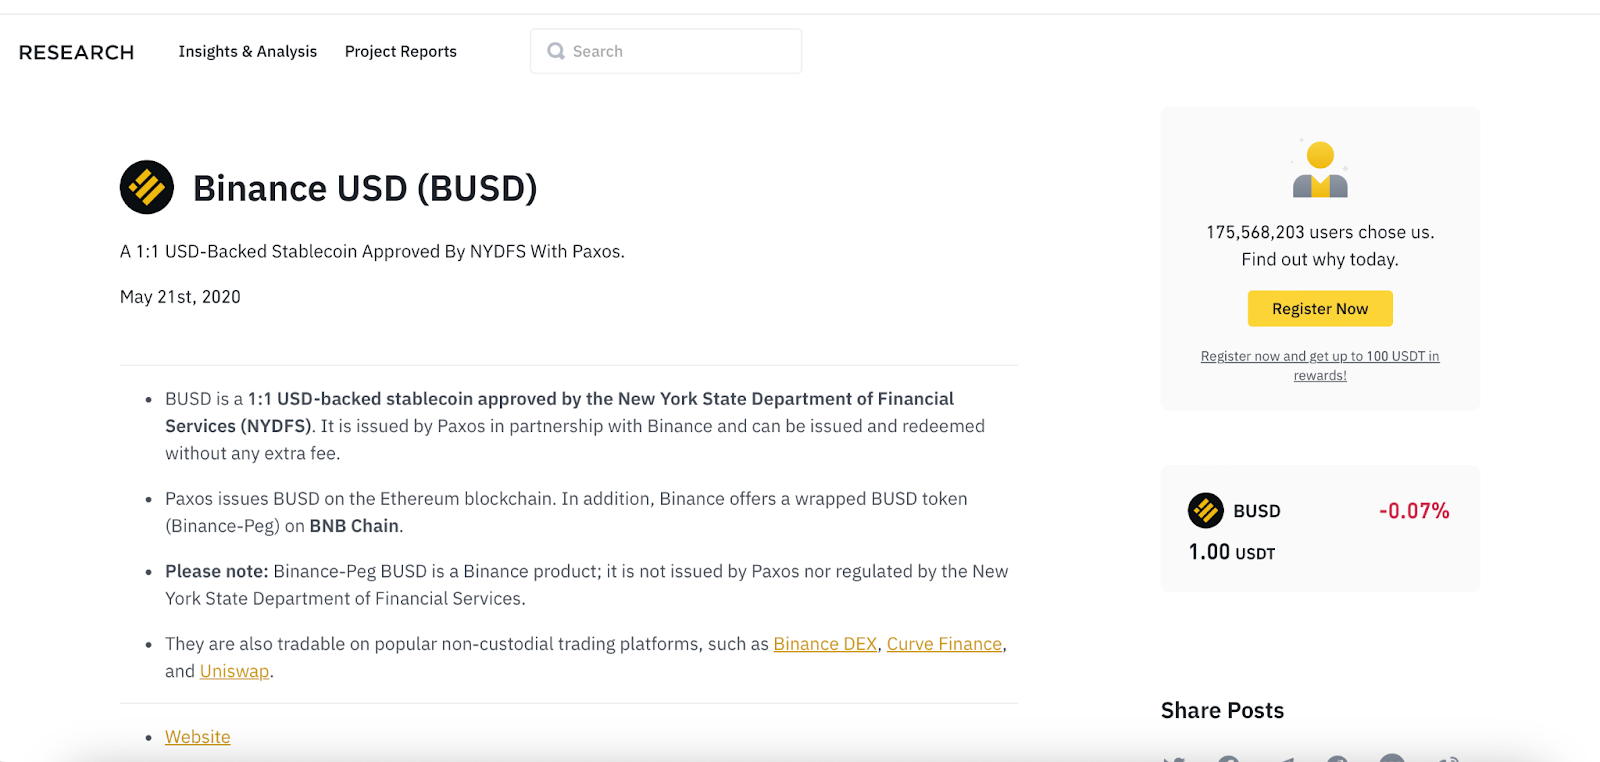Click the BUSD coin icon in price card
The height and width of the screenshot is (762, 1600).
click(1206, 510)
